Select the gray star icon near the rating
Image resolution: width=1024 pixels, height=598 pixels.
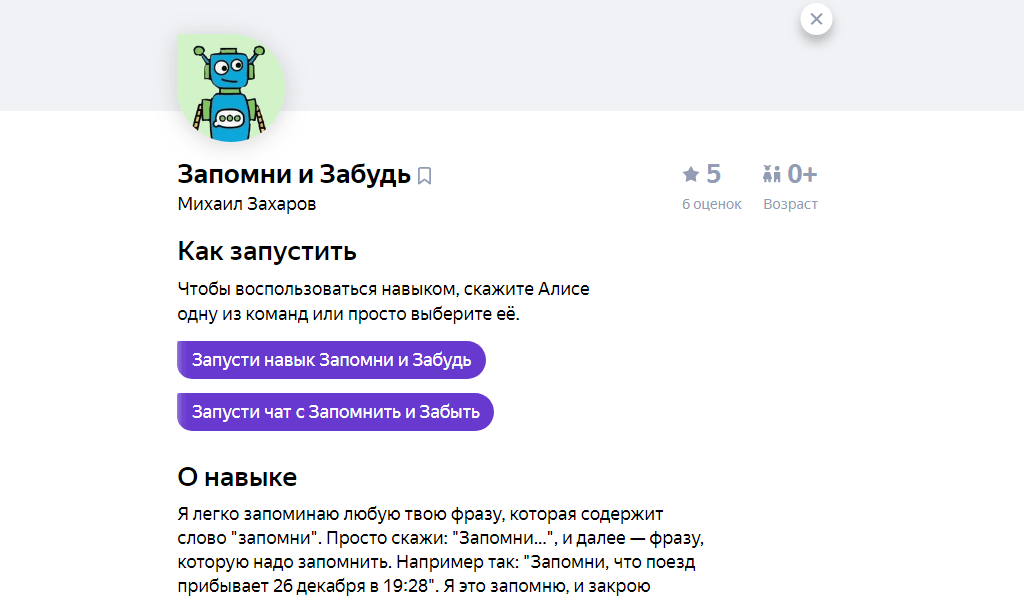click(x=690, y=172)
